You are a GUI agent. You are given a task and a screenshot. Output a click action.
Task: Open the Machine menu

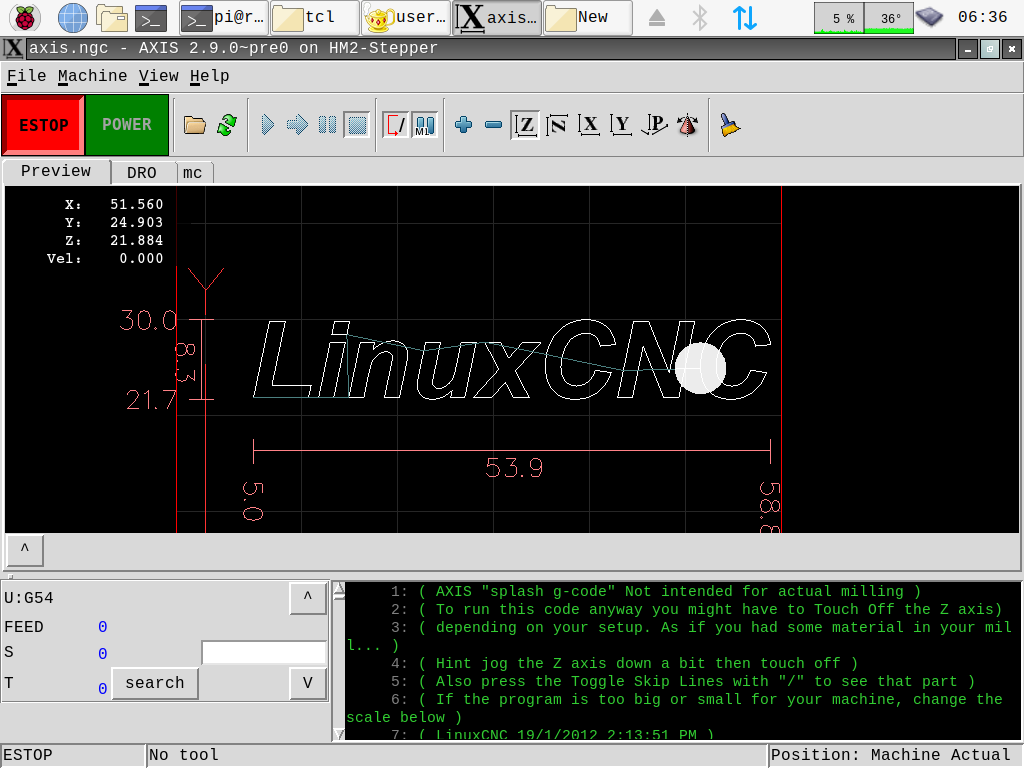point(92,76)
